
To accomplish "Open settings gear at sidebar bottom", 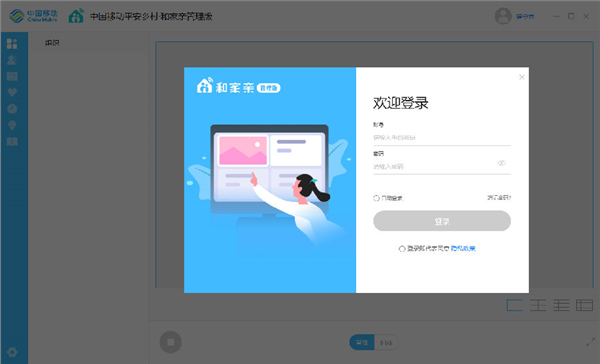I will [12, 352].
